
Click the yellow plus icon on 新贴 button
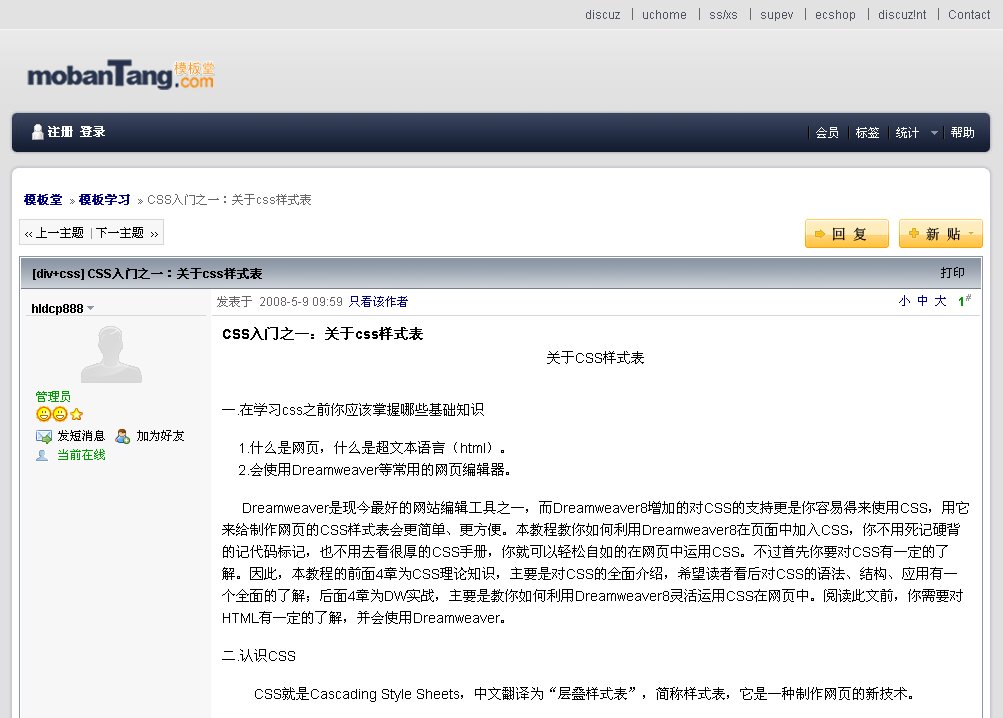pyautogui.click(x=913, y=233)
